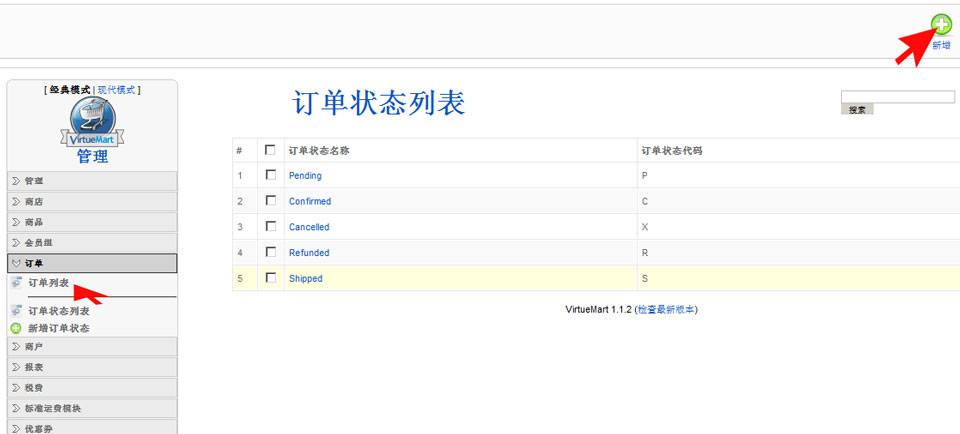Viewport: 960px width, 434px height.
Task: Toggle the select-all checkbox in table header
Action: [270, 149]
